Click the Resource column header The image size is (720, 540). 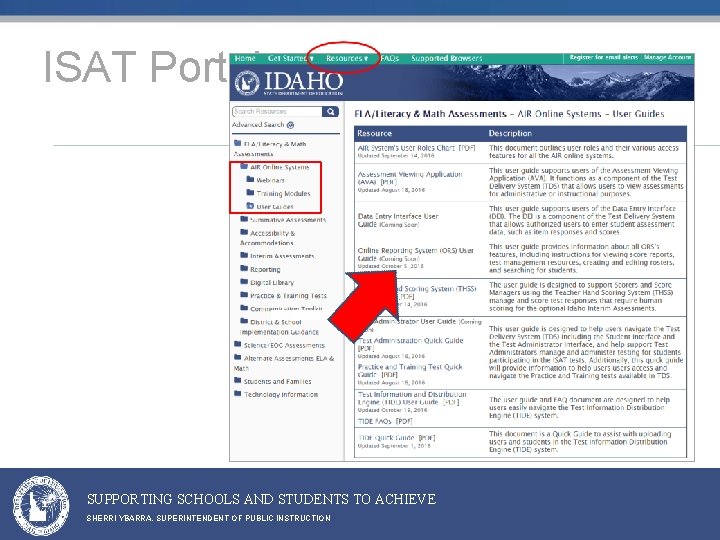click(374, 134)
